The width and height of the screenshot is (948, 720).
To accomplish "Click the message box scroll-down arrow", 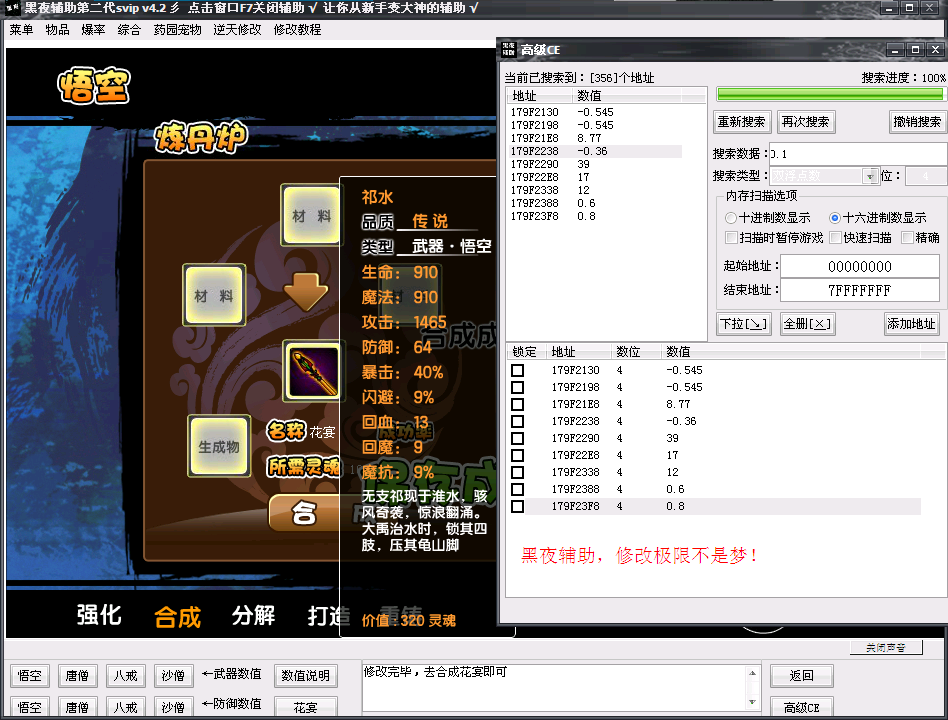I will click(752, 702).
